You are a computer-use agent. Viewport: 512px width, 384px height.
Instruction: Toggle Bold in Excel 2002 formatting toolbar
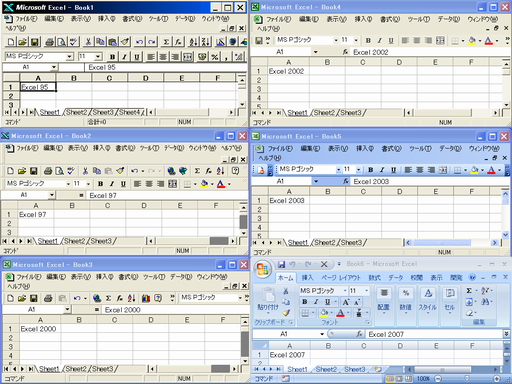click(x=368, y=41)
